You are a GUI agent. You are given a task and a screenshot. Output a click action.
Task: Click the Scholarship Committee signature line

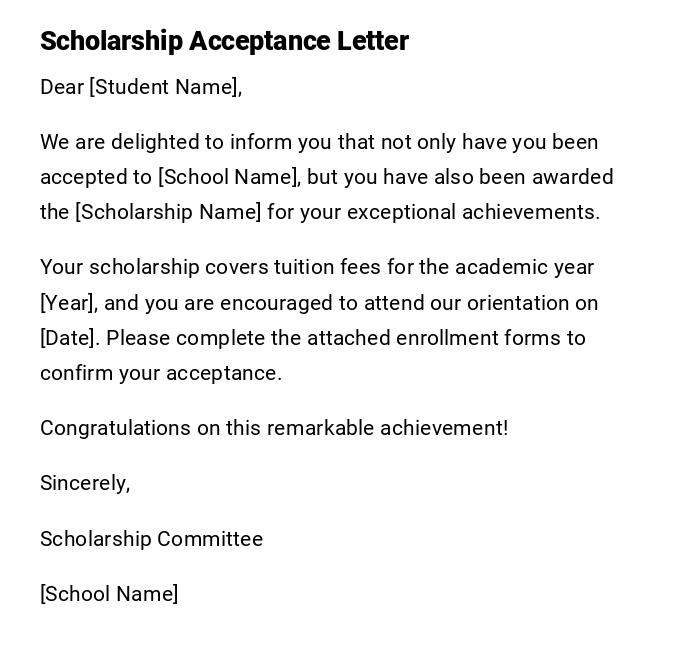151,539
